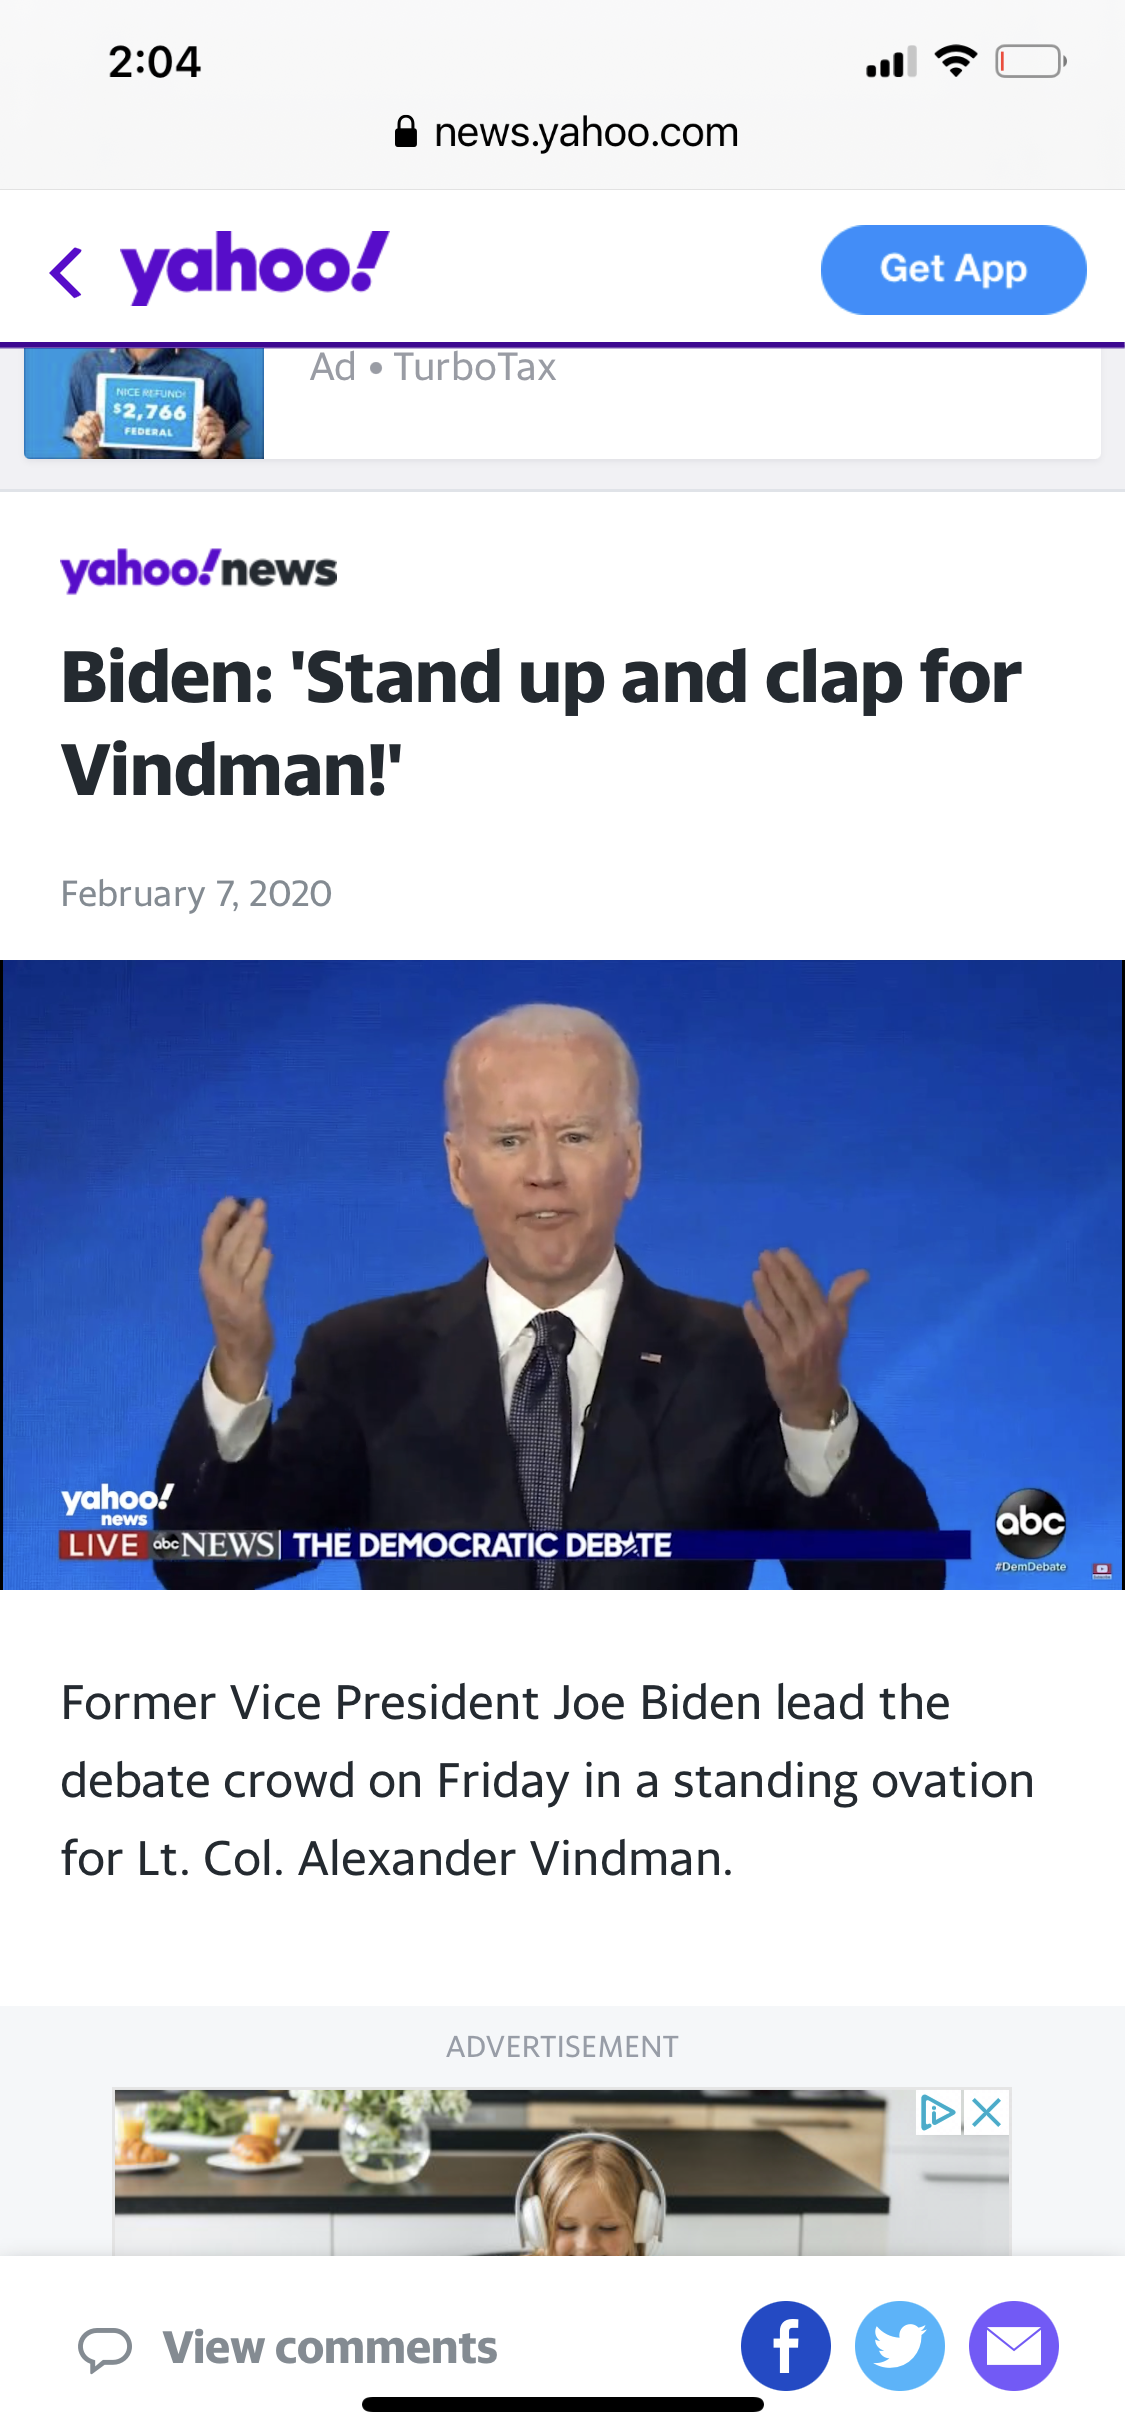
Task: Open the Yahoo logo home link
Action: pos(255,267)
